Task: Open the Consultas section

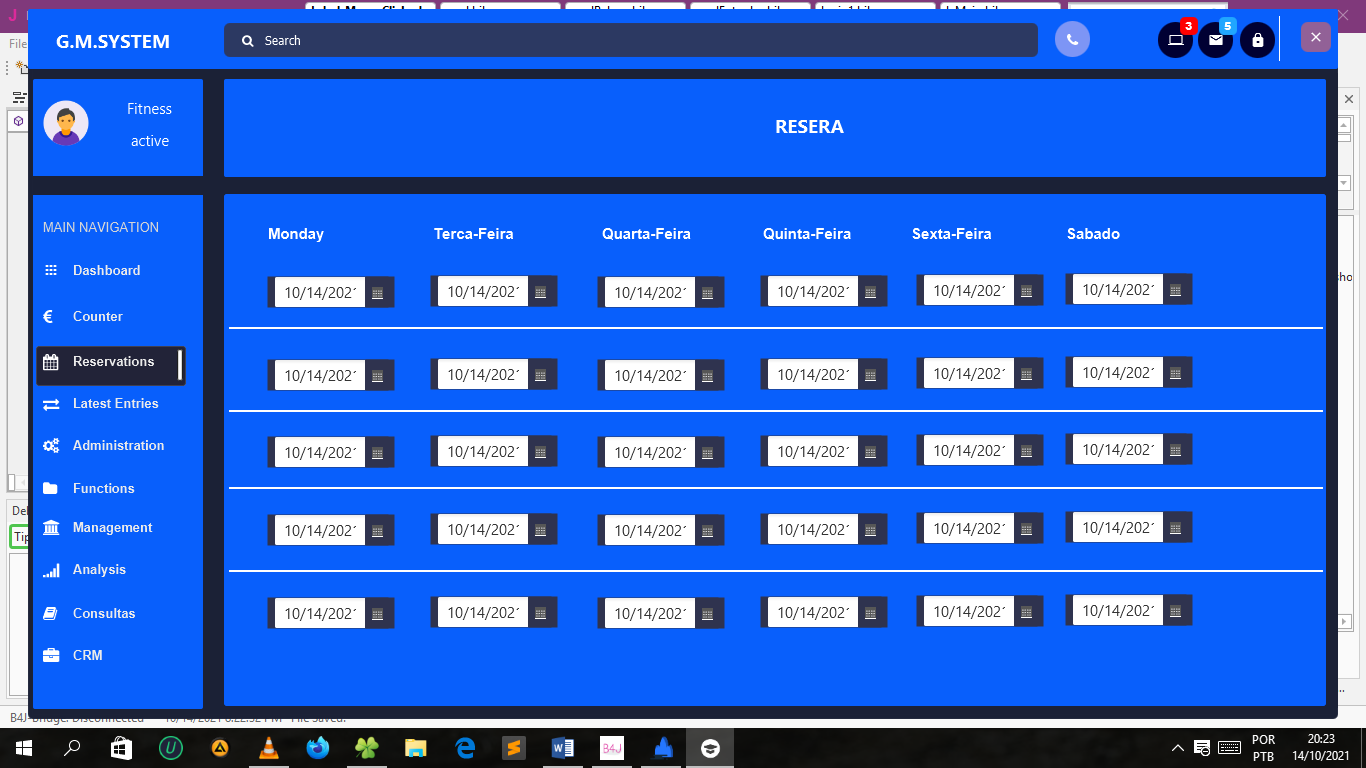Action: (104, 614)
